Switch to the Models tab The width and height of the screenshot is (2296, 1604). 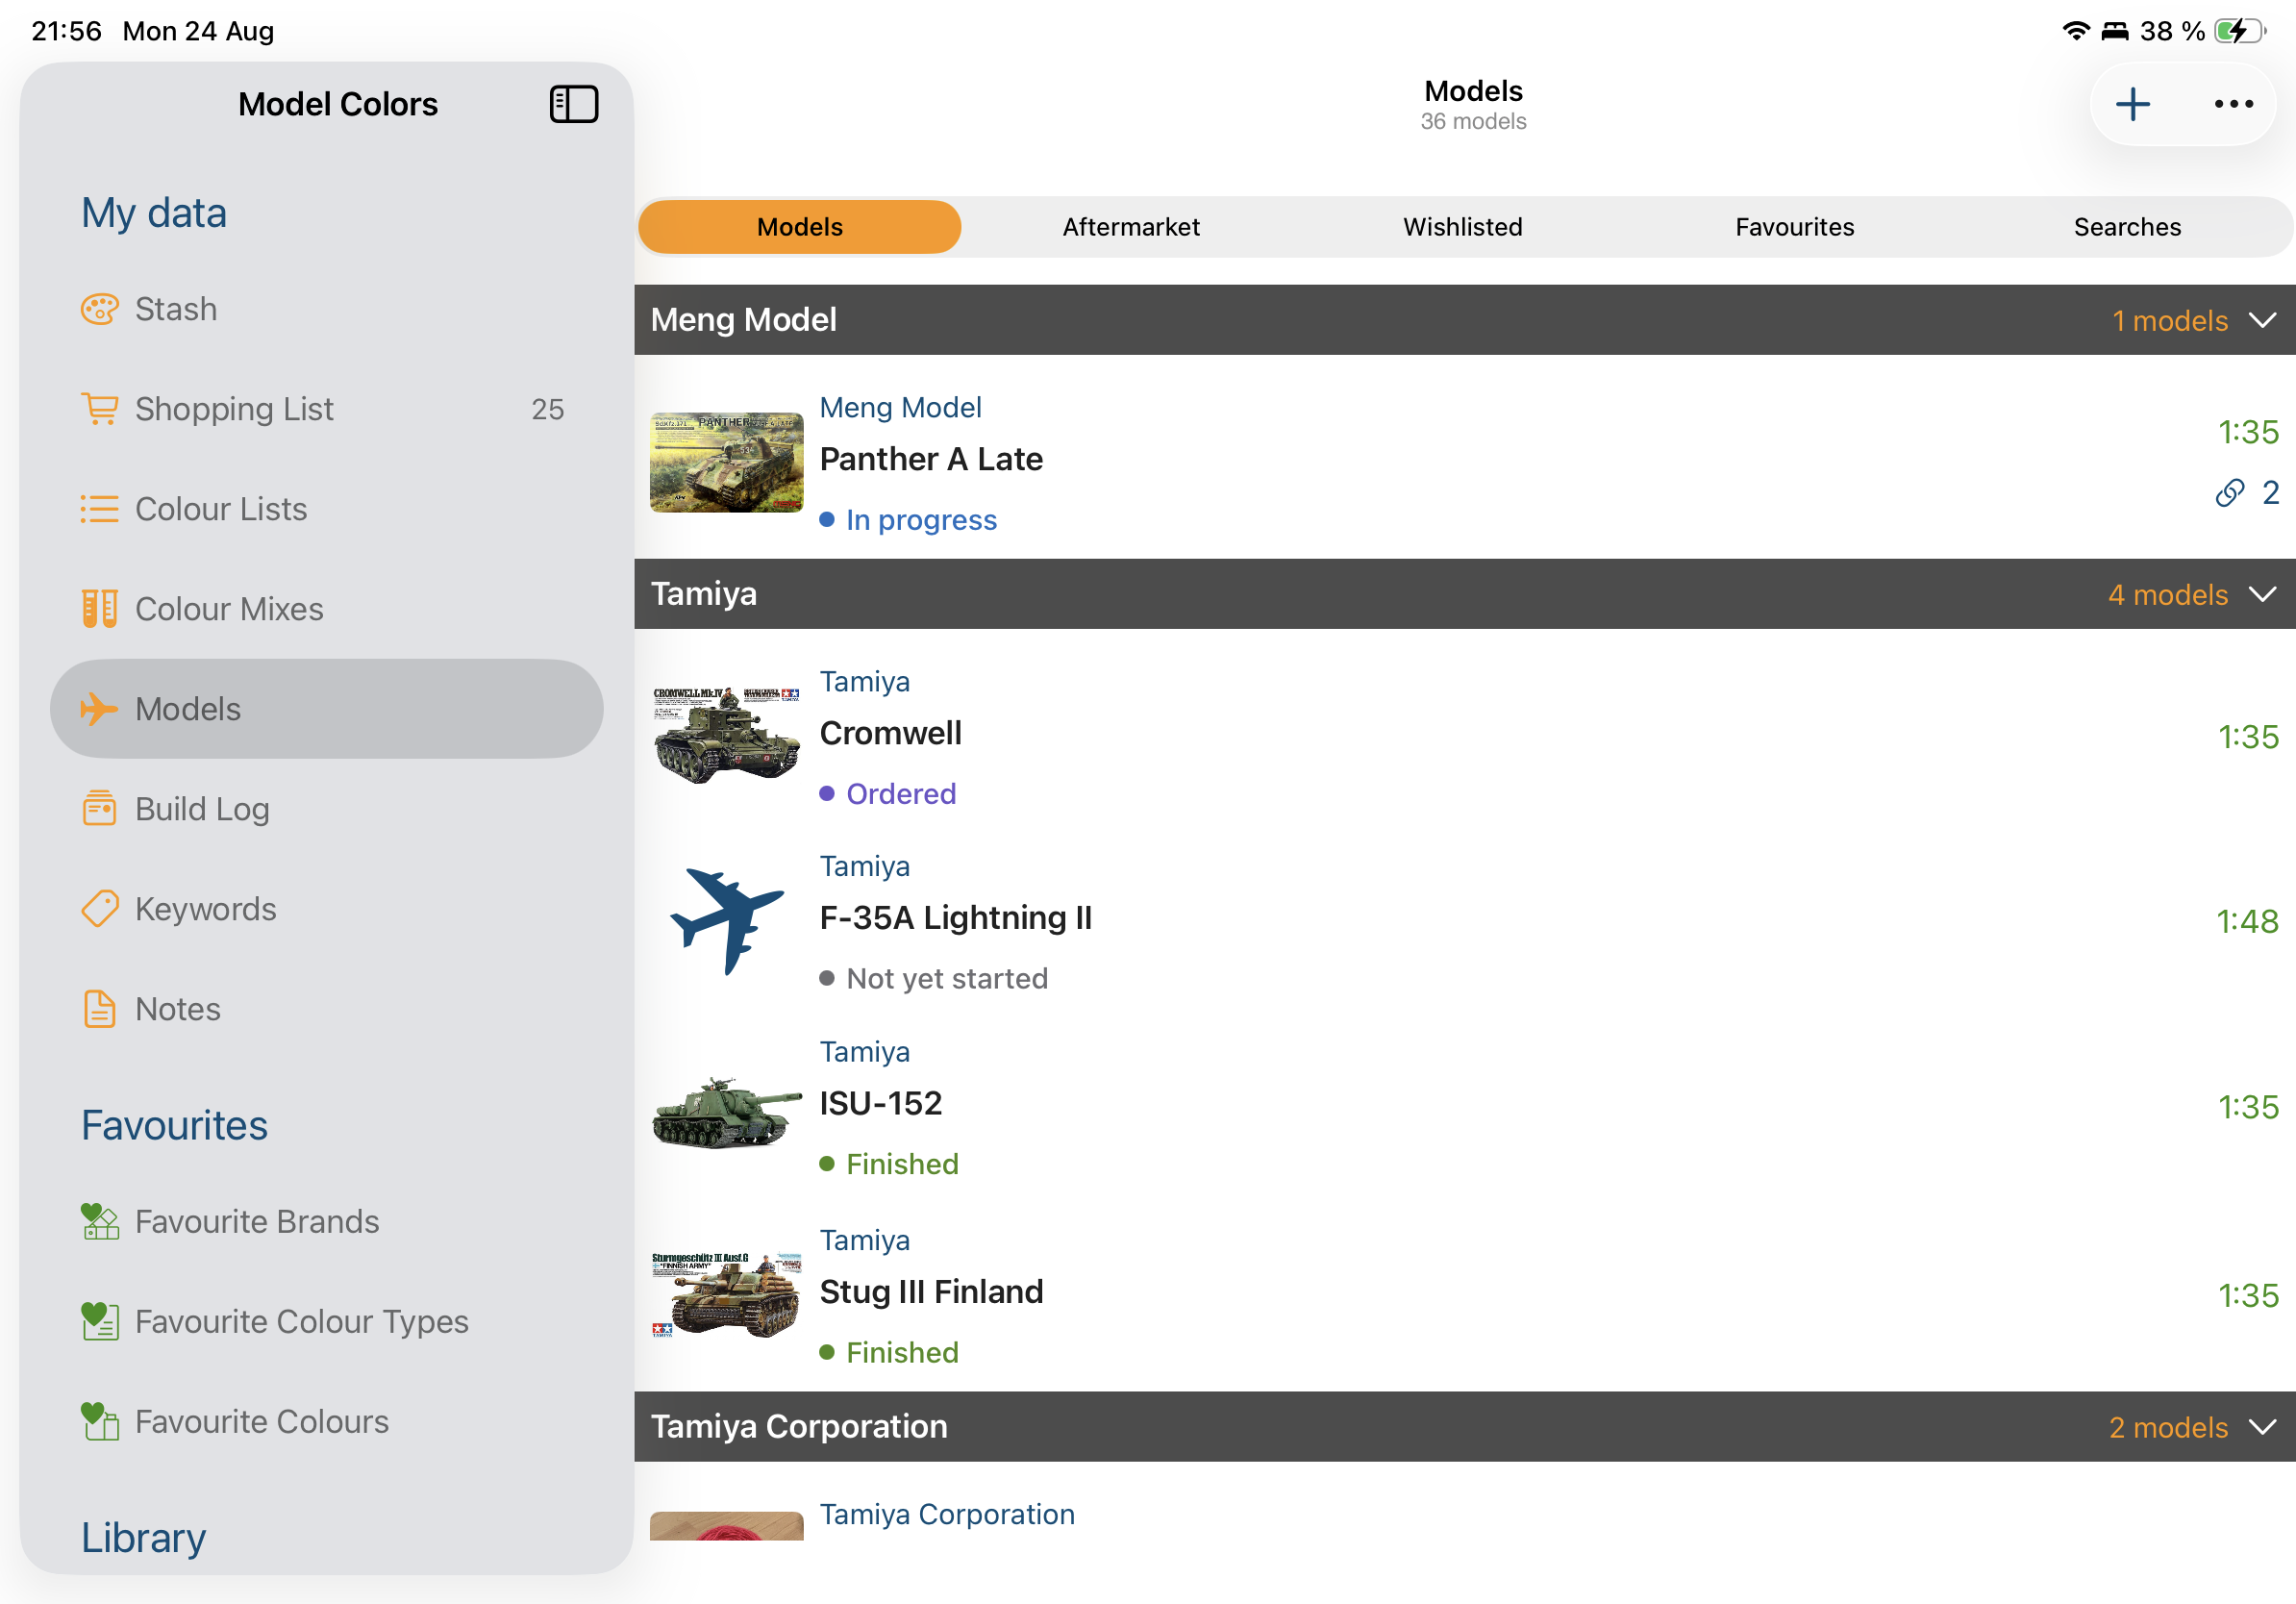pyautogui.click(x=800, y=227)
